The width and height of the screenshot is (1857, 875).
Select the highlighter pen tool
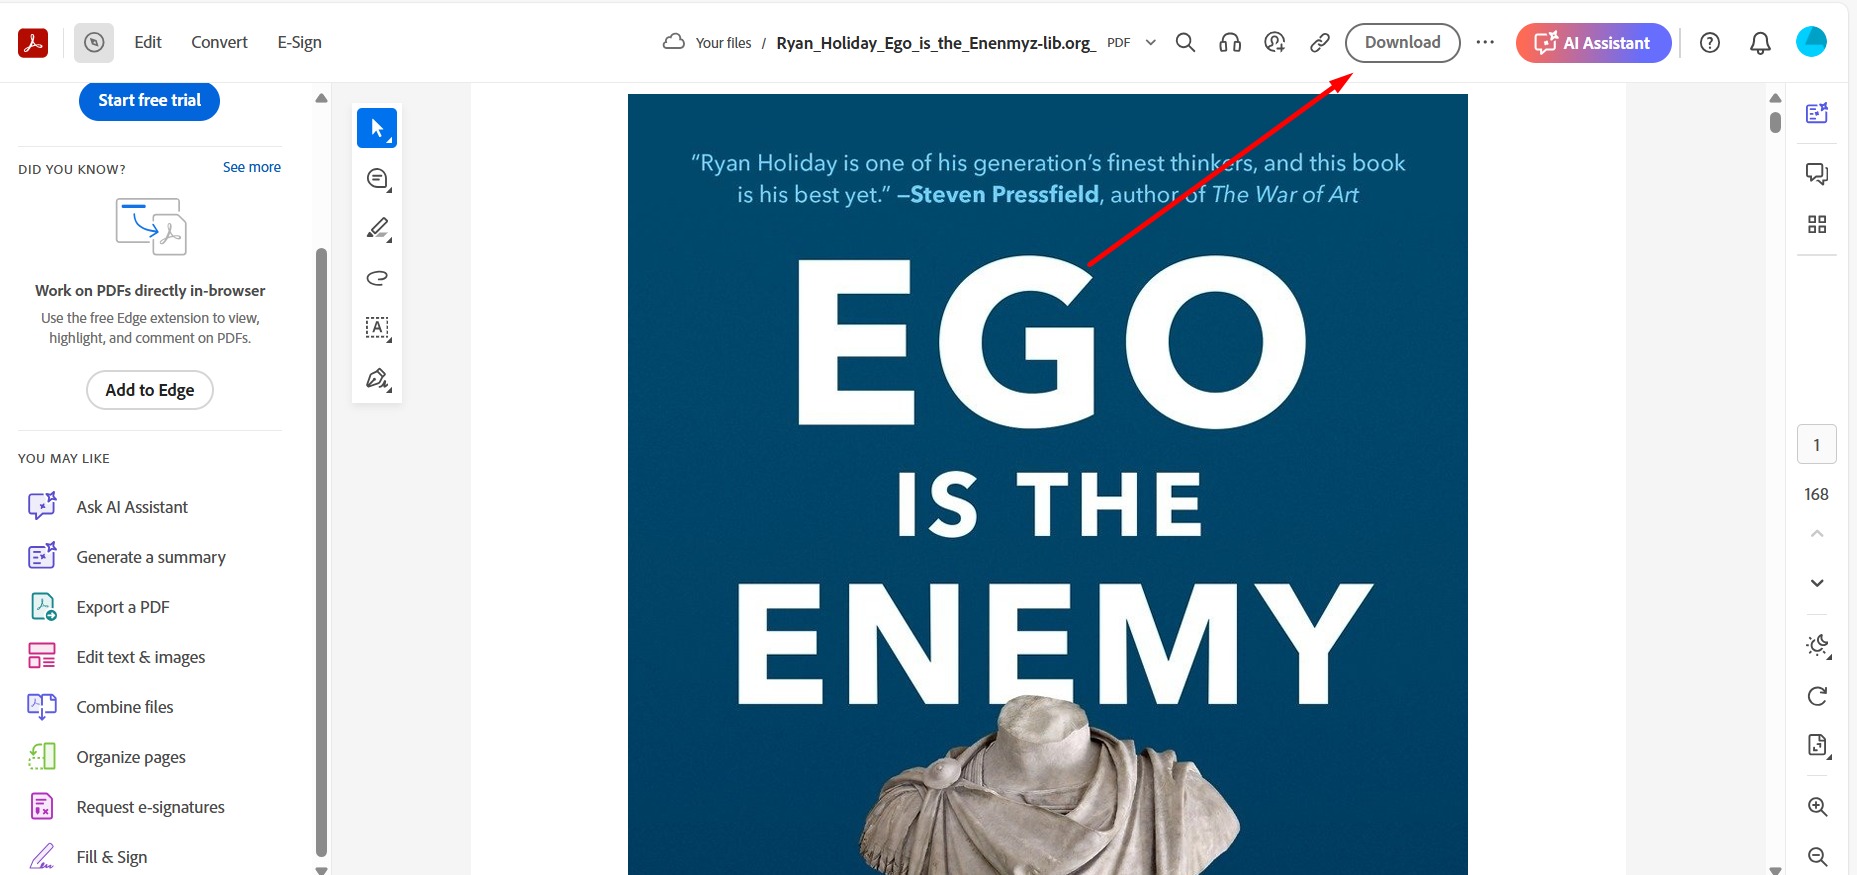pos(377,229)
